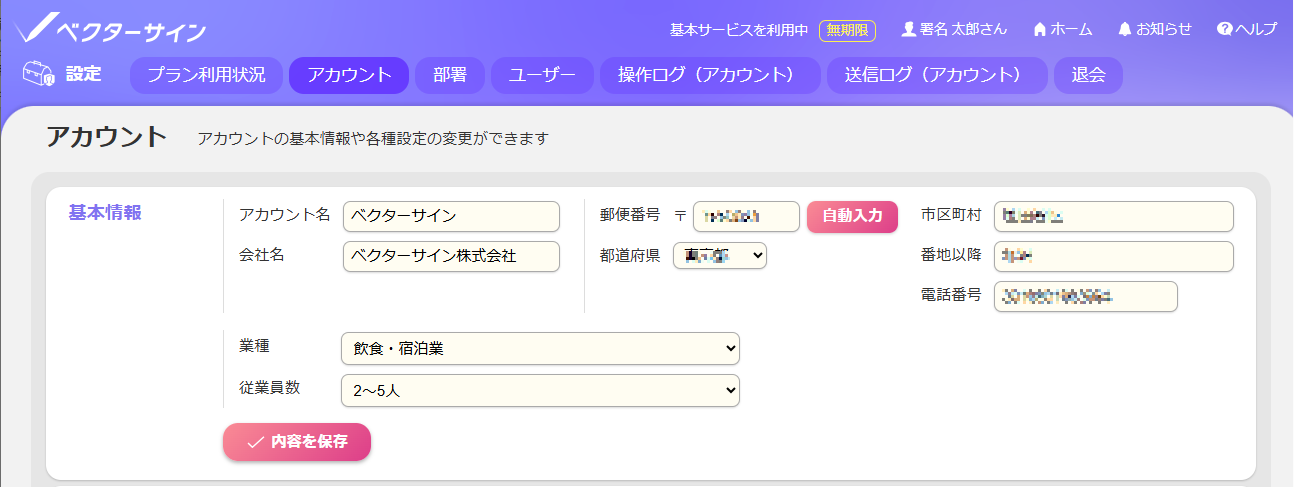This screenshot has width=1294, height=487.
Task: Click the 署名 太郎さん user name
Action: (963, 30)
